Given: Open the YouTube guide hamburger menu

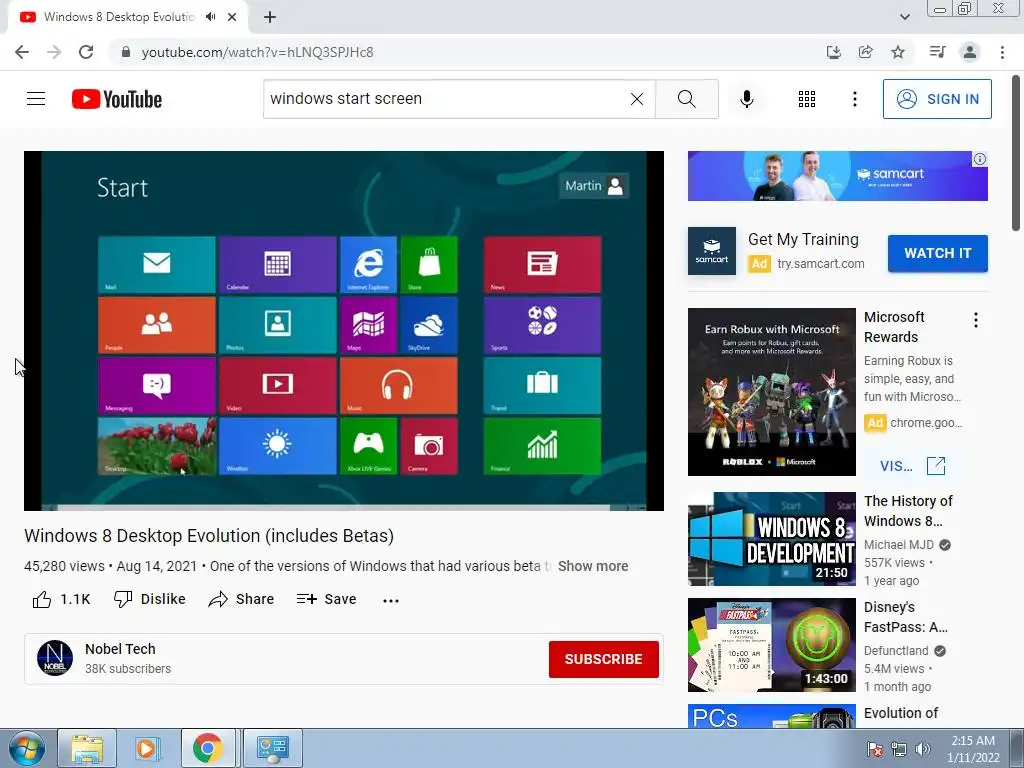Looking at the screenshot, I should [36, 99].
